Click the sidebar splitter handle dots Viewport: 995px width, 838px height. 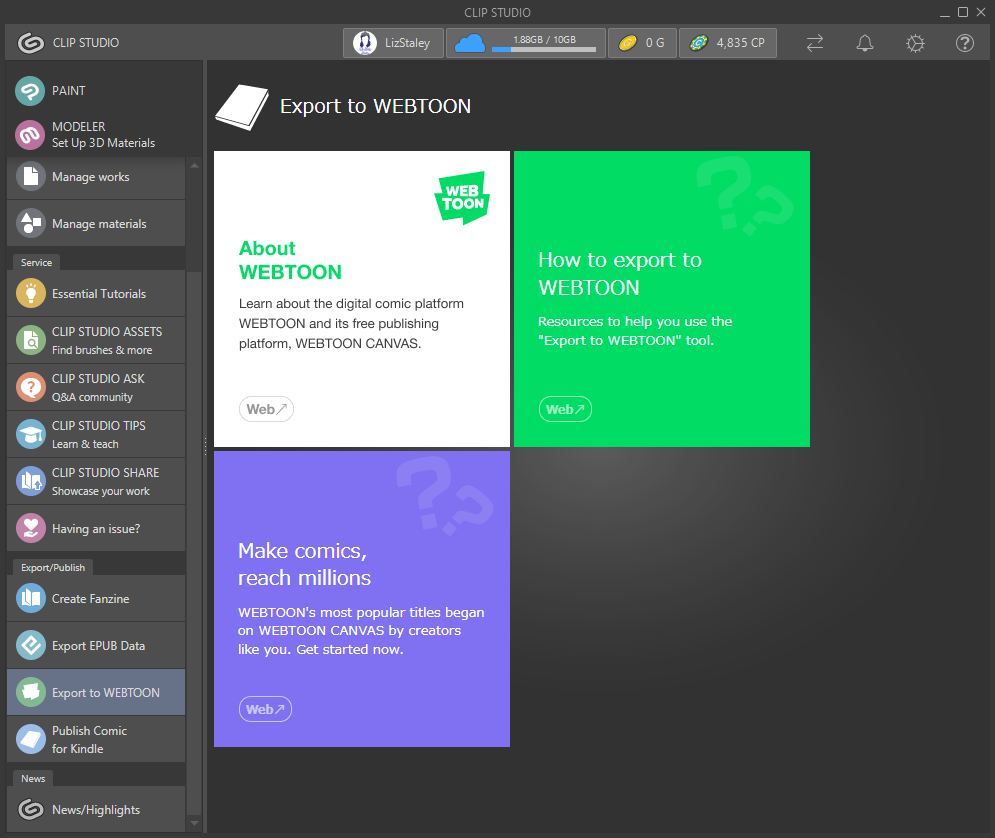(206, 447)
